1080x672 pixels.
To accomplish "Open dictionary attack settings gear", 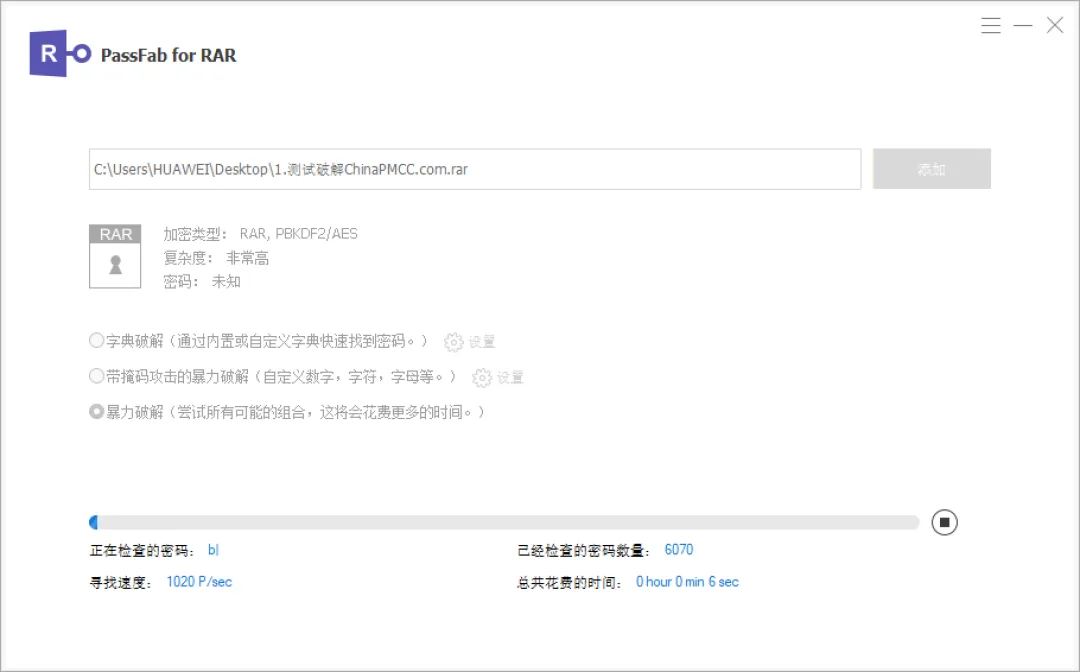I will coord(453,342).
